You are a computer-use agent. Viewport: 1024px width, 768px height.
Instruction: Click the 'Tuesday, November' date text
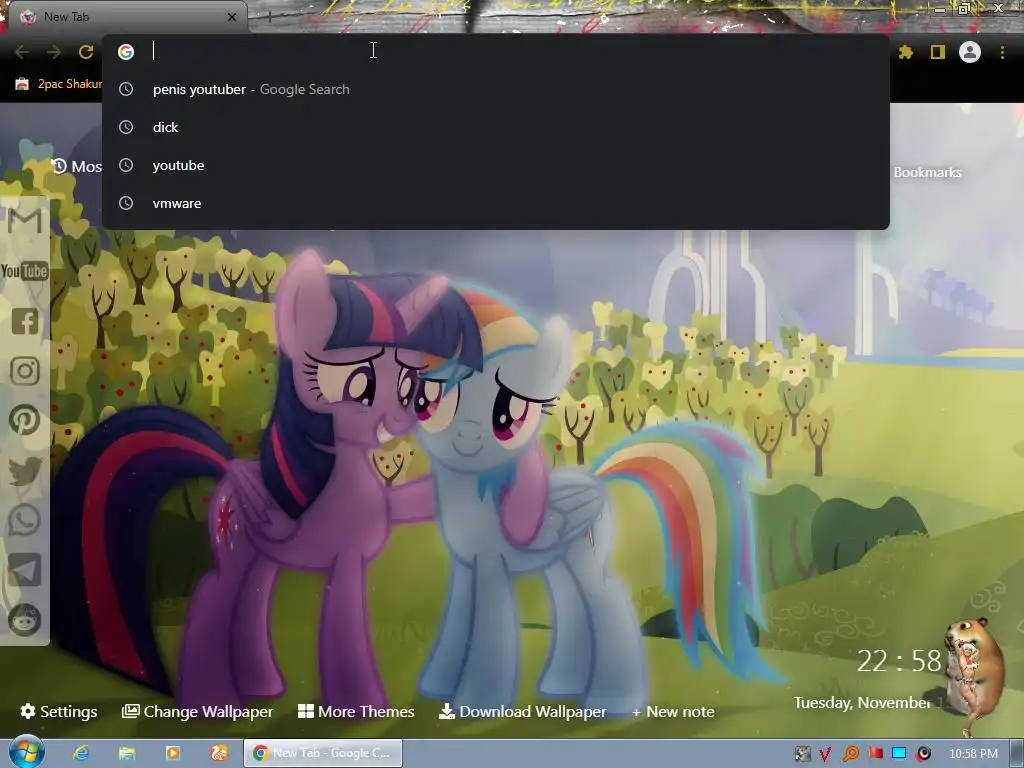(861, 703)
